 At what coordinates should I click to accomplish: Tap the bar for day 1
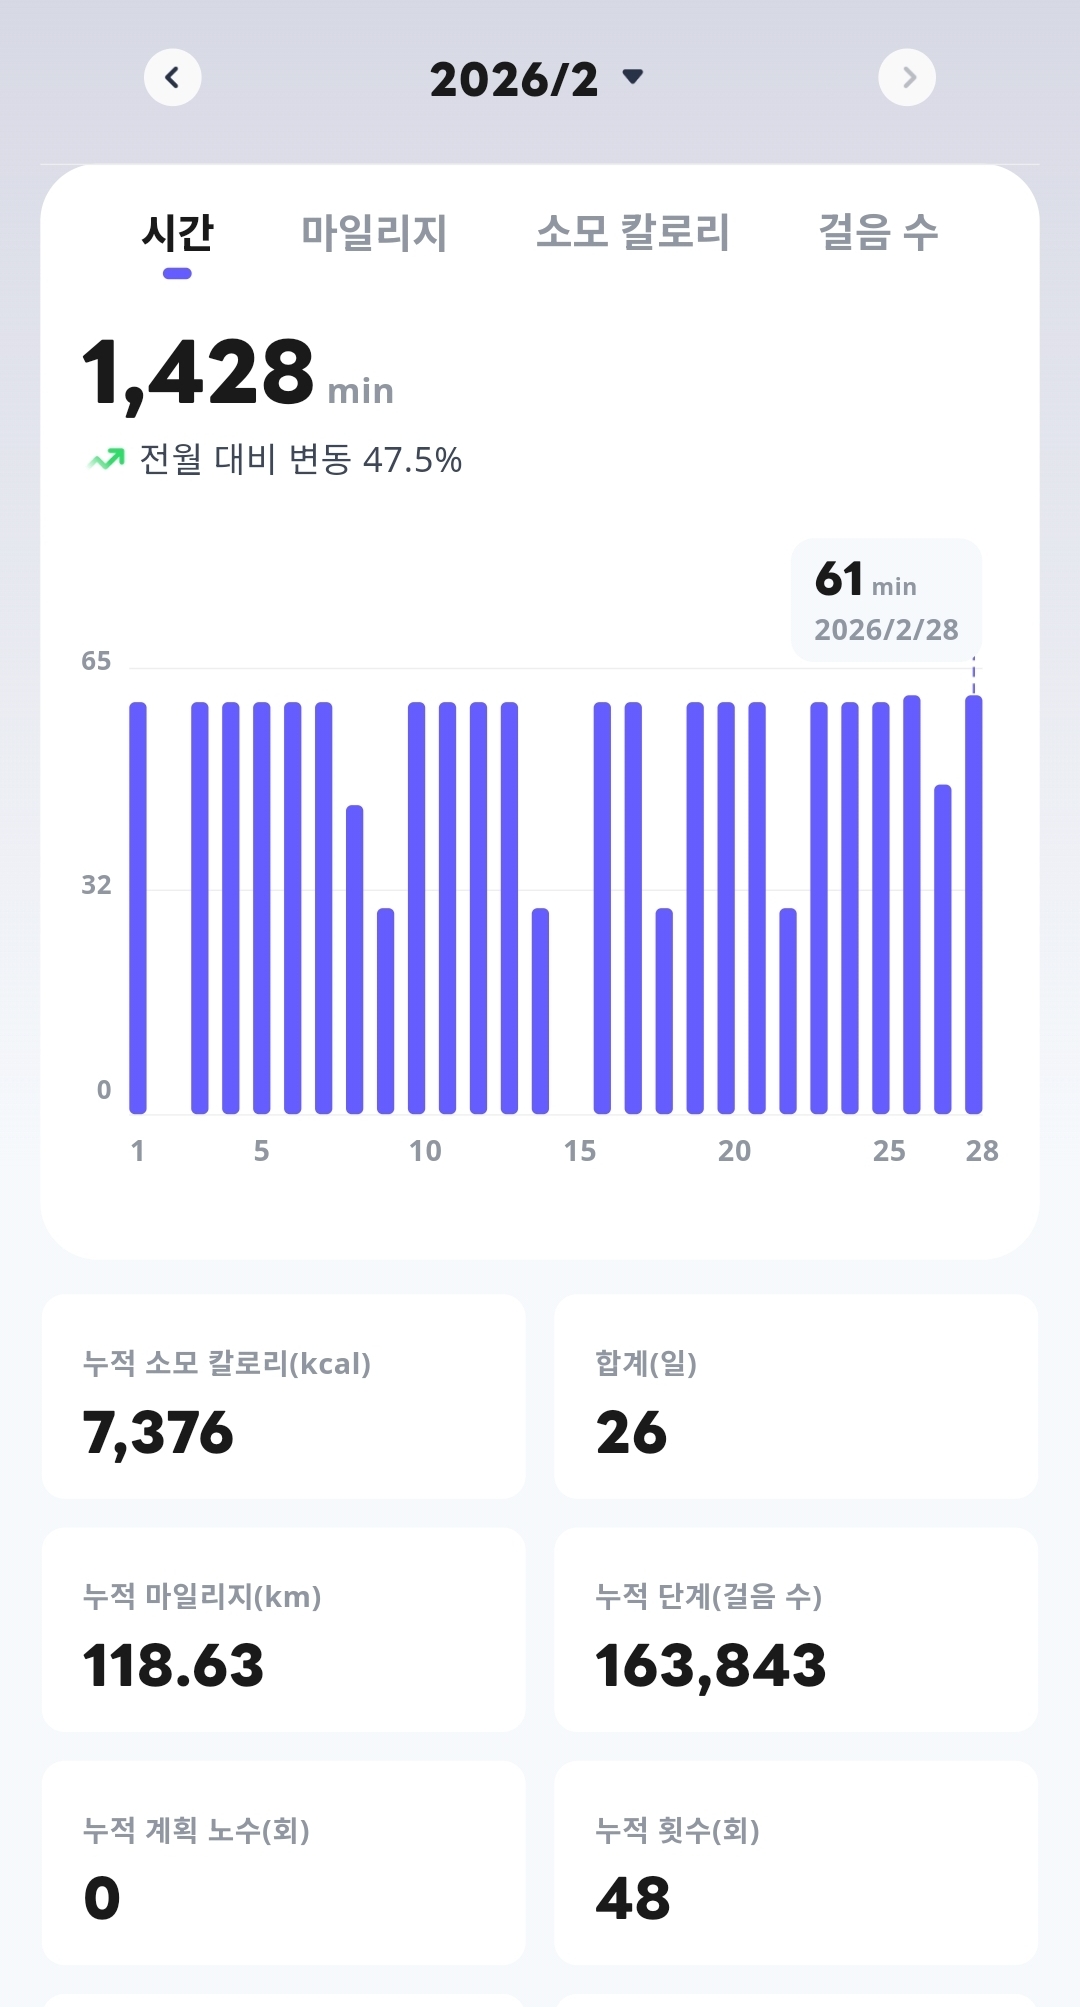click(x=138, y=908)
